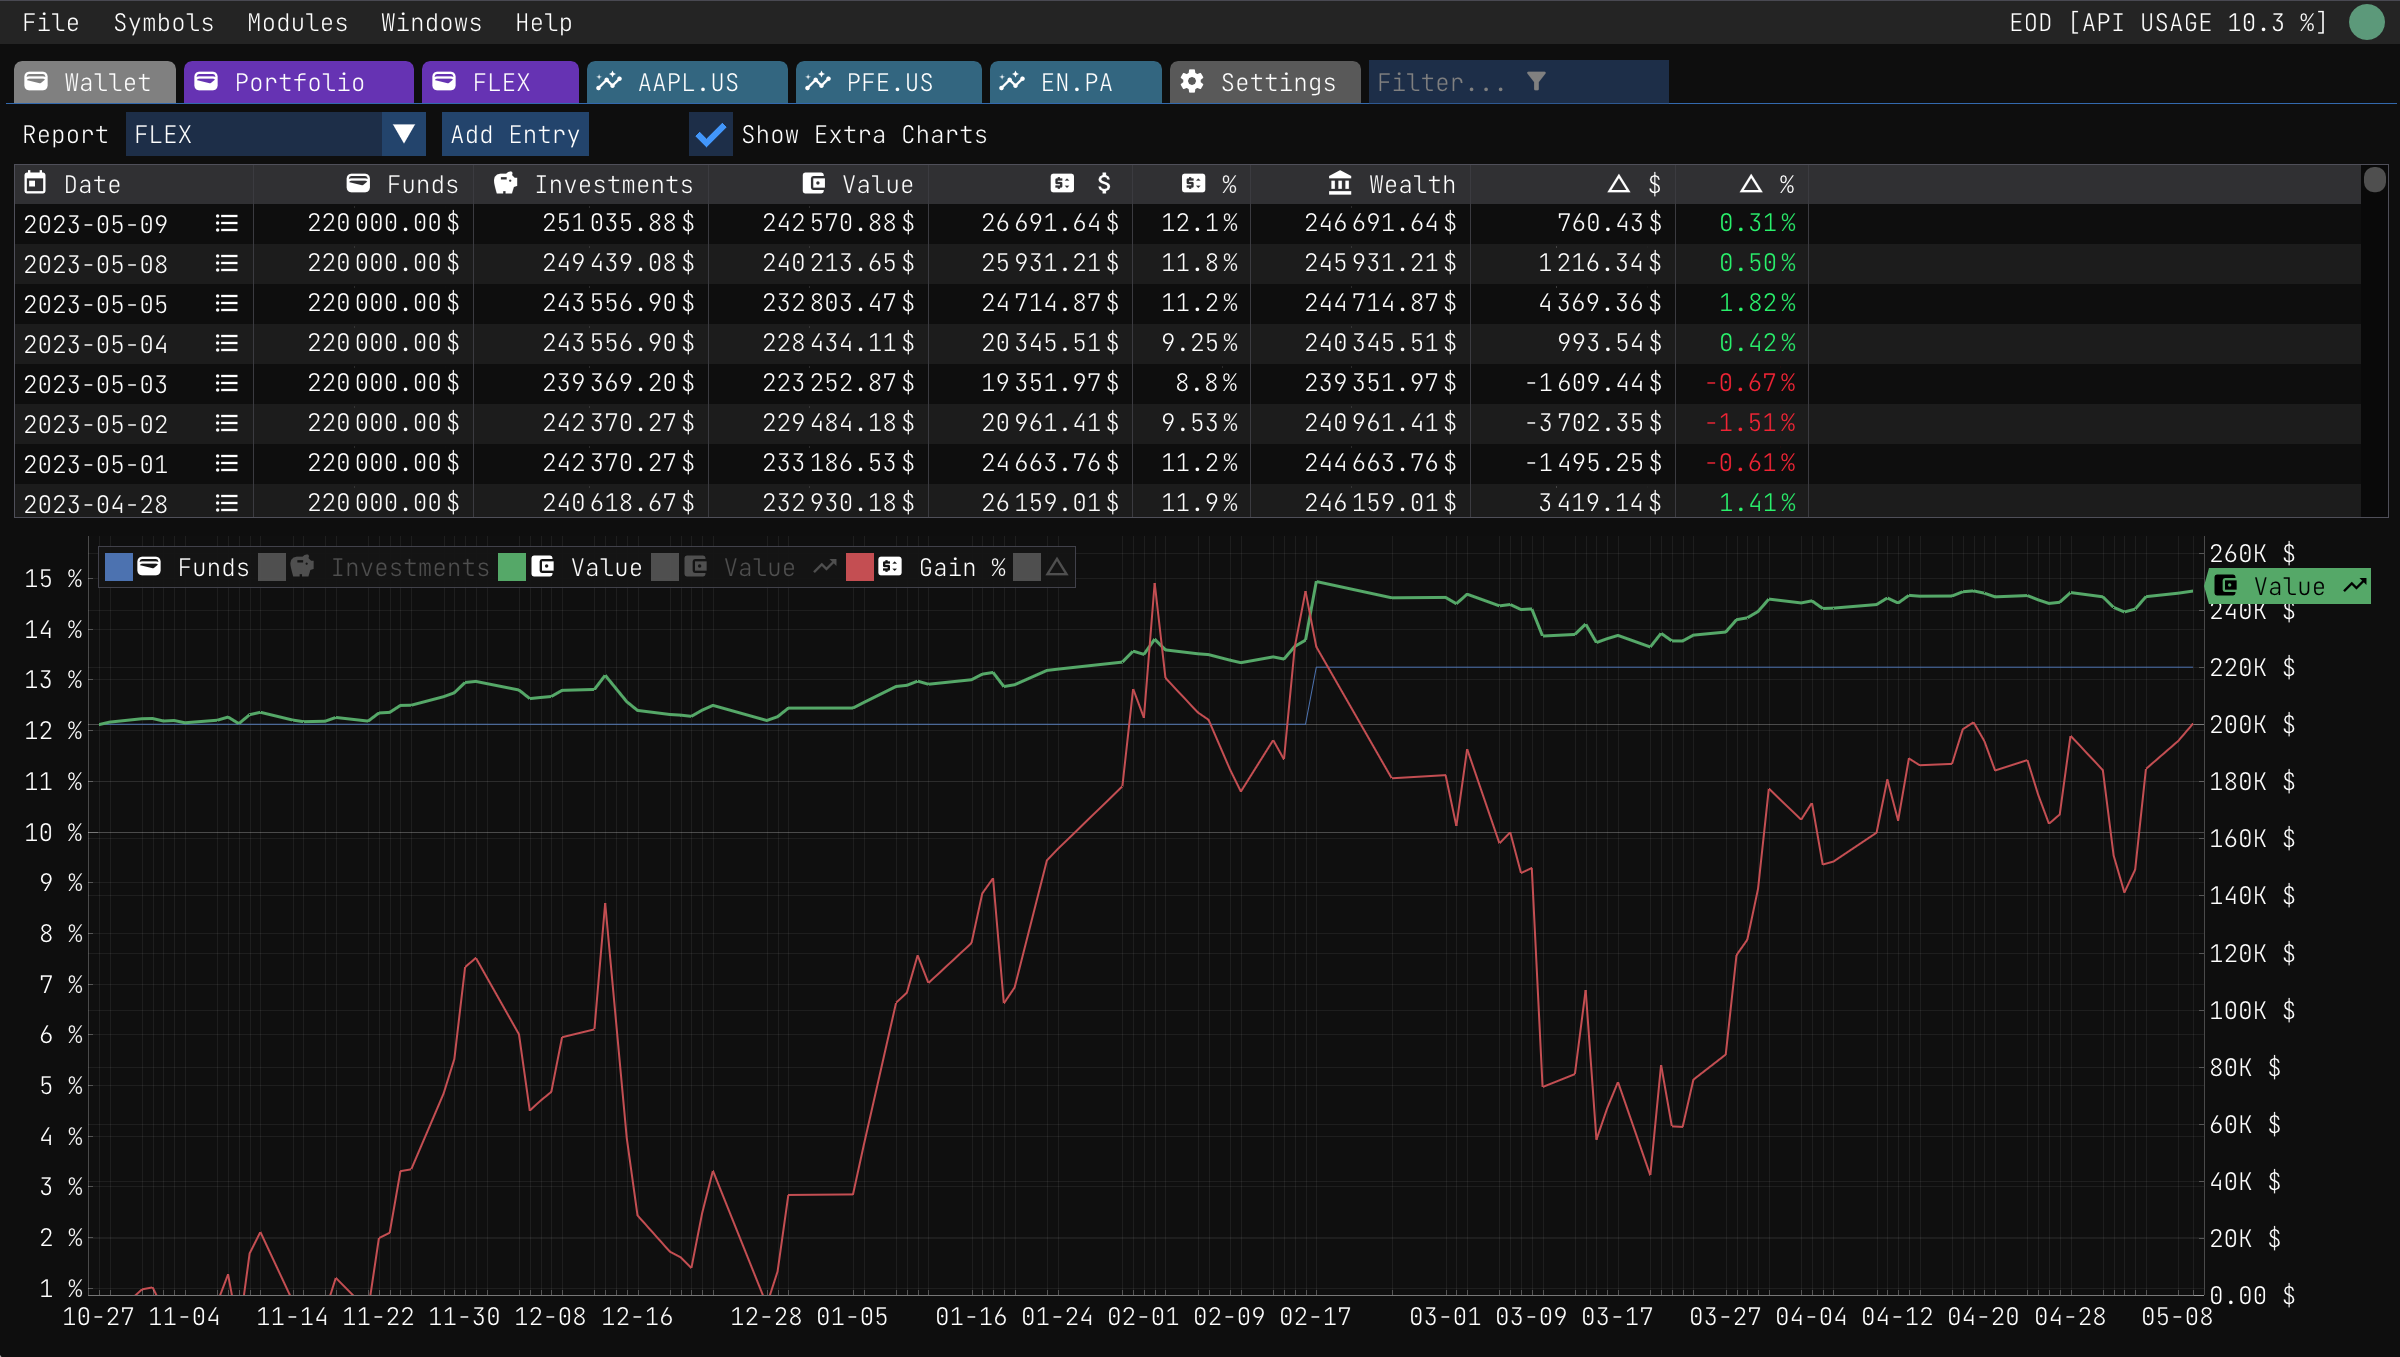The height and width of the screenshot is (1357, 2400).
Task: Click the piggy bank Investments header icon
Action: pyautogui.click(x=506, y=183)
